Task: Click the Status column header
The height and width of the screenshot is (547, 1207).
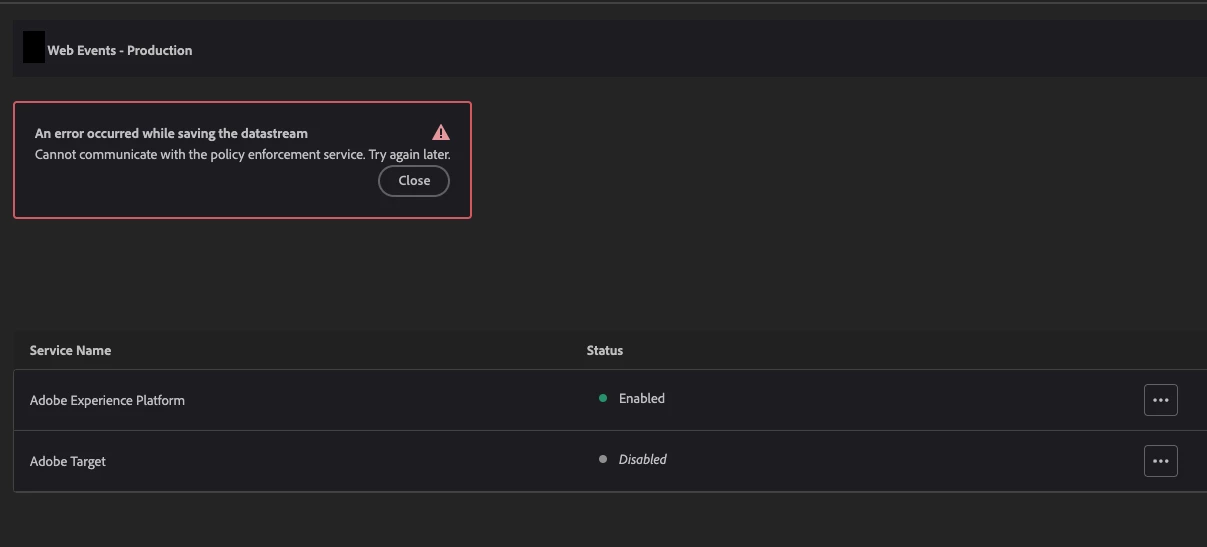Action: tap(605, 350)
